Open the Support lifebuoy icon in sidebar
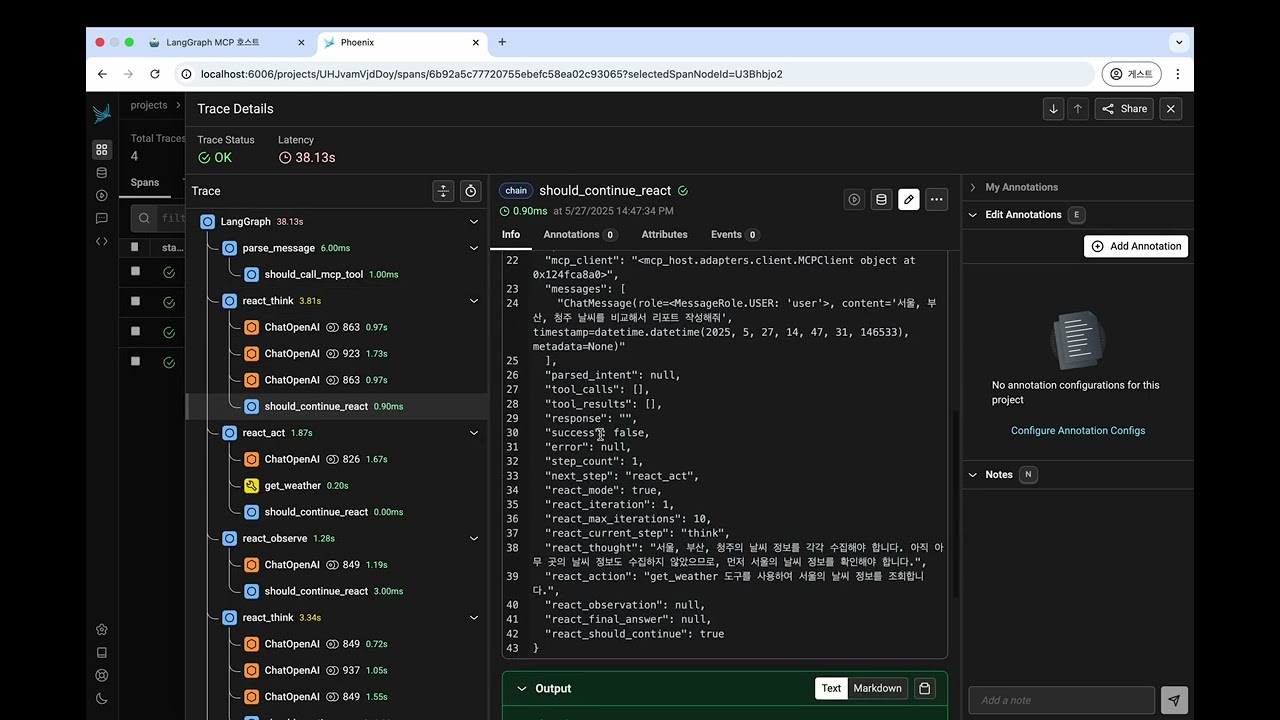 pyautogui.click(x=102, y=676)
